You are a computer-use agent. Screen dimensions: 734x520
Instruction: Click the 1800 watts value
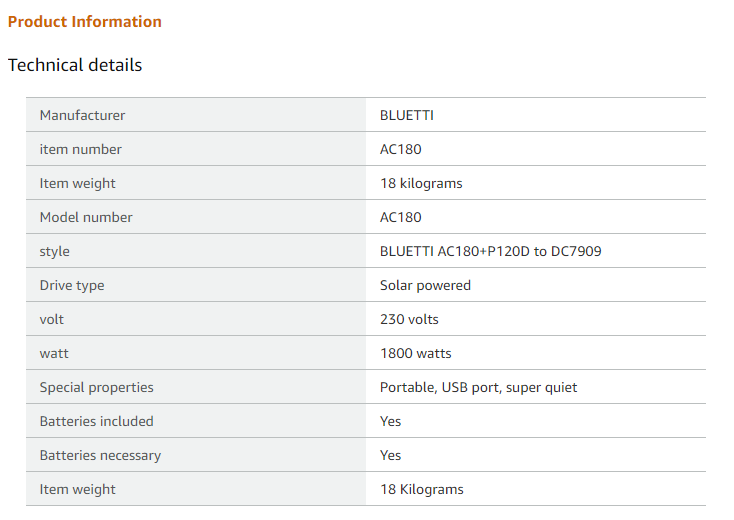pyautogui.click(x=416, y=353)
